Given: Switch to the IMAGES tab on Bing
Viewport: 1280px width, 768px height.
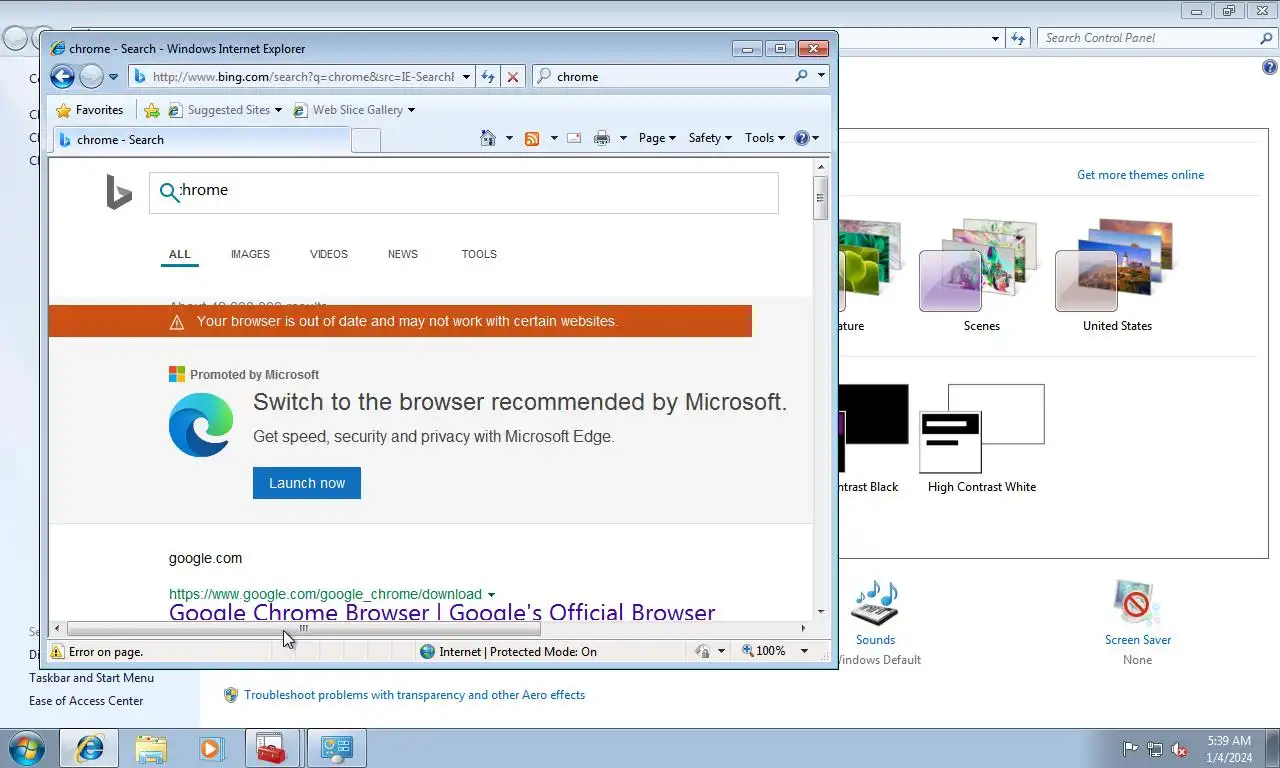Looking at the screenshot, I should click(250, 254).
